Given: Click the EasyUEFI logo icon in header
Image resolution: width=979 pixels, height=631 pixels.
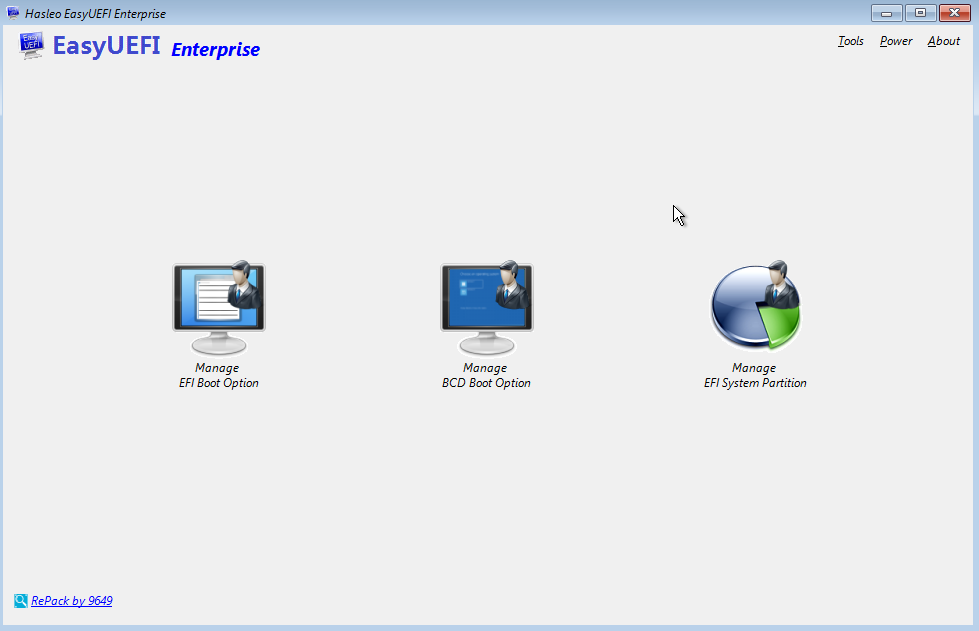Looking at the screenshot, I should (x=31, y=46).
